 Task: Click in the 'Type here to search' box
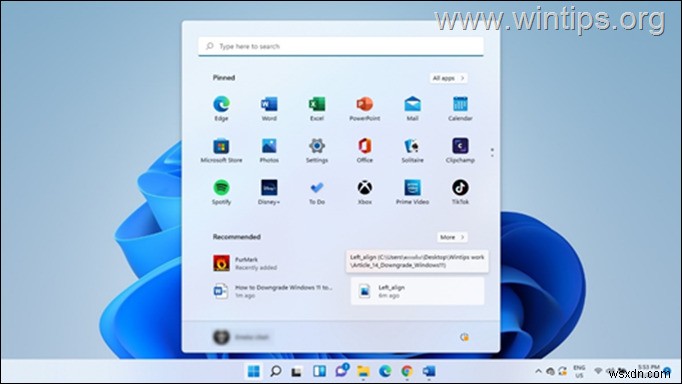[x=341, y=46]
